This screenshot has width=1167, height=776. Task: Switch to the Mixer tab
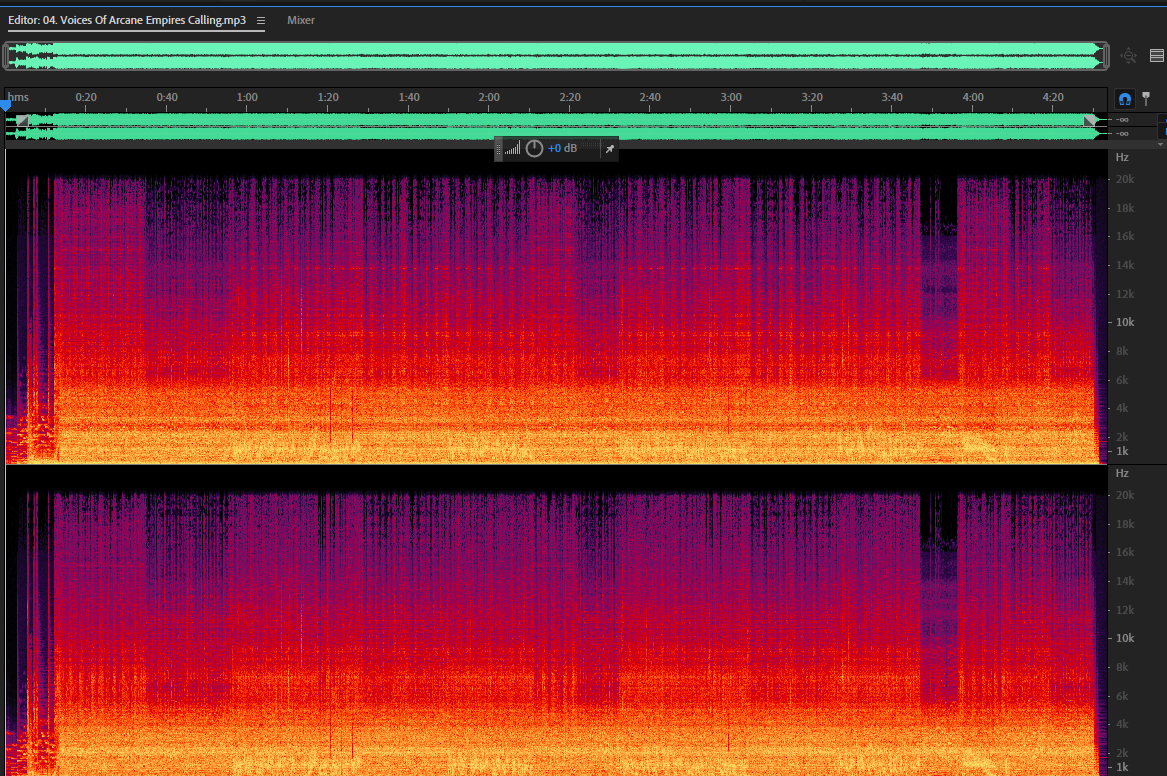[301, 20]
